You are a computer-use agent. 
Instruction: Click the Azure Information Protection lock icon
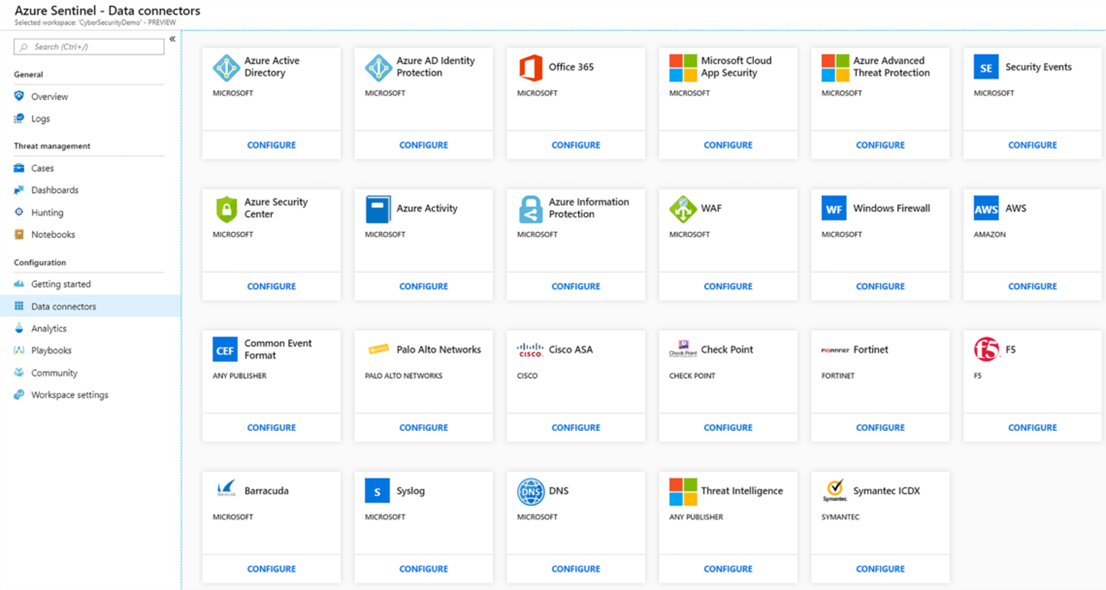pyautogui.click(x=531, y=209)
